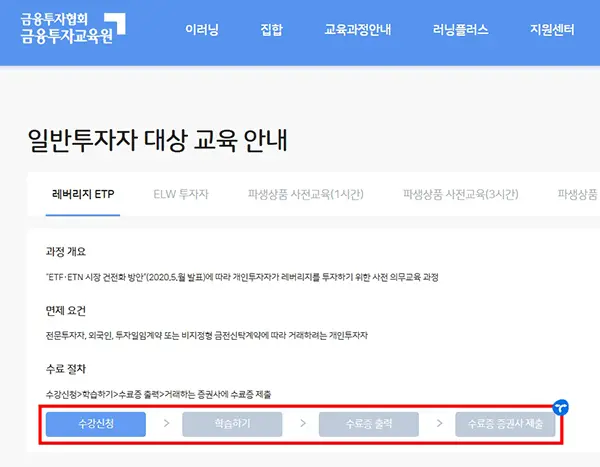The height and width of the screenshot is (467, 600).
Task: Open the 집합 menu
Action: click(271, 29)
